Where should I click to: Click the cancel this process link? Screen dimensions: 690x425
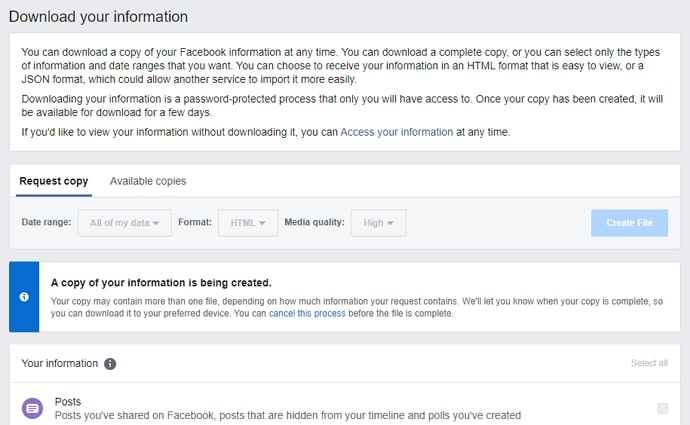coord(307,314)
